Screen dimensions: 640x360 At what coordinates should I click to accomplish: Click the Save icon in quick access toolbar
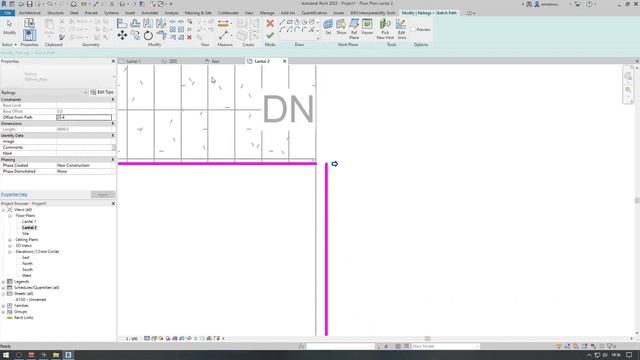(x=29, y=4)
